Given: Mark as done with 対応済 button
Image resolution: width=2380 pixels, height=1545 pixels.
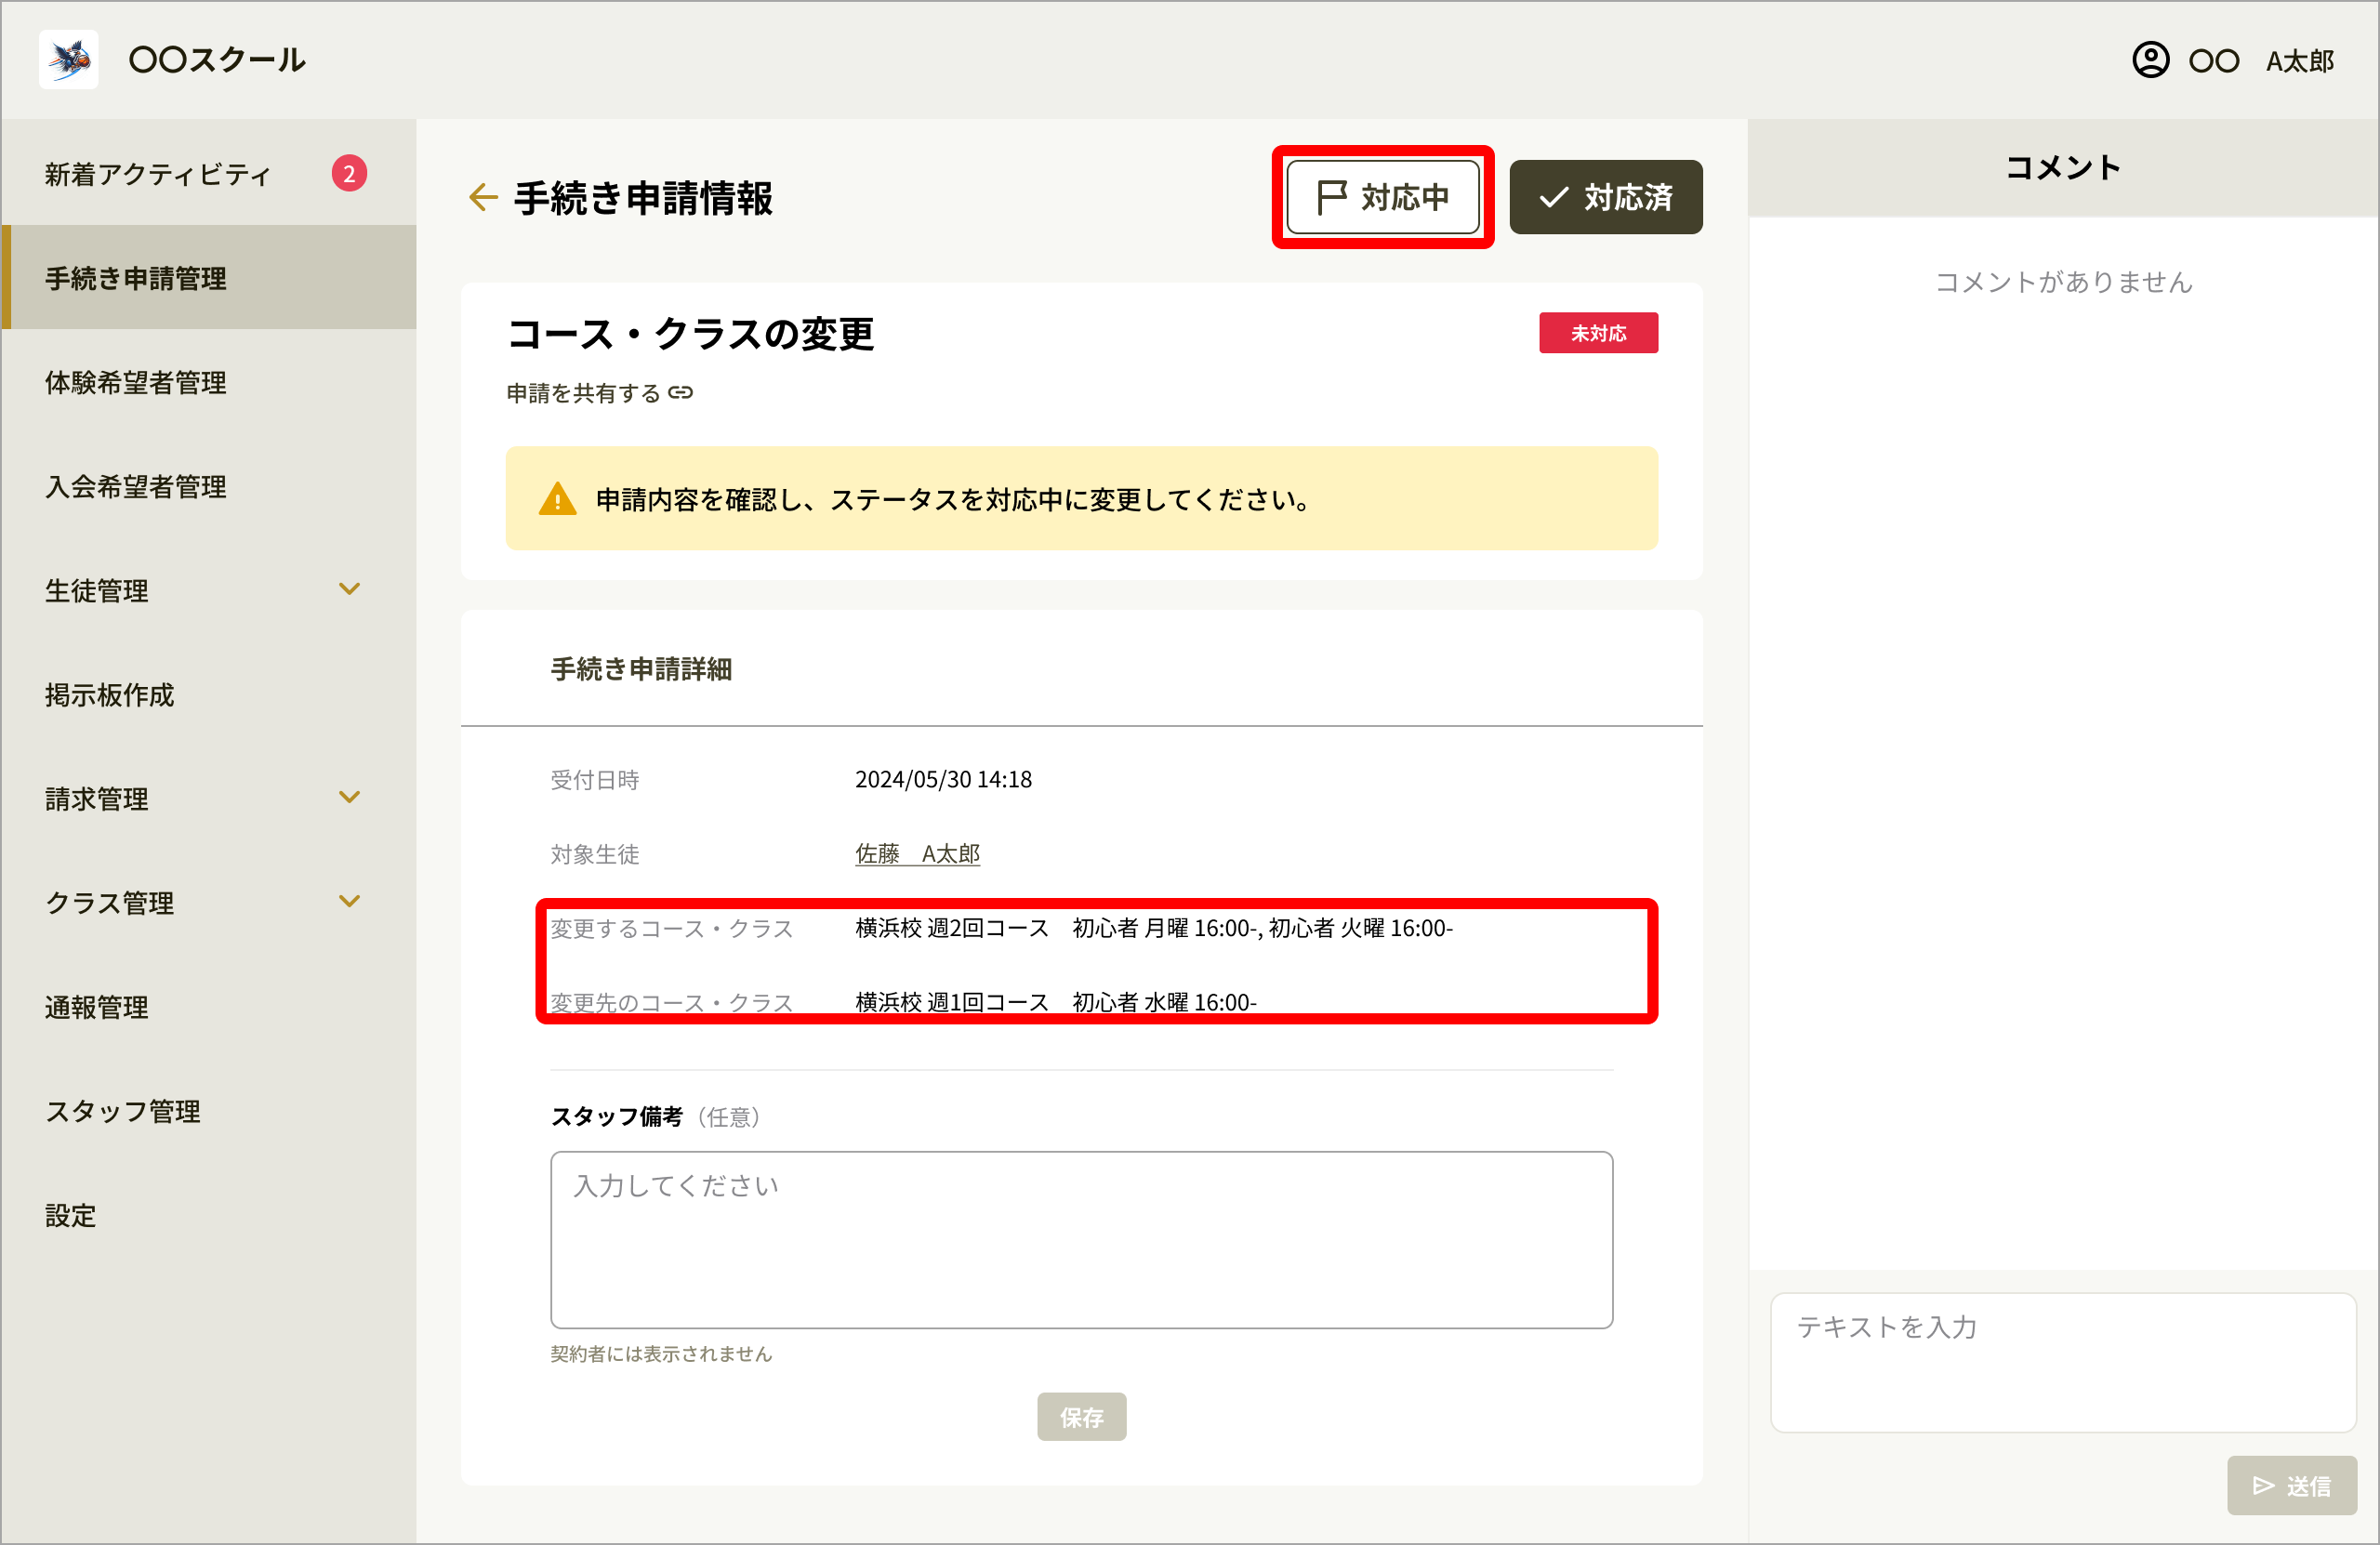Looking at the screenshot, I should click(x=1605, y=197).
